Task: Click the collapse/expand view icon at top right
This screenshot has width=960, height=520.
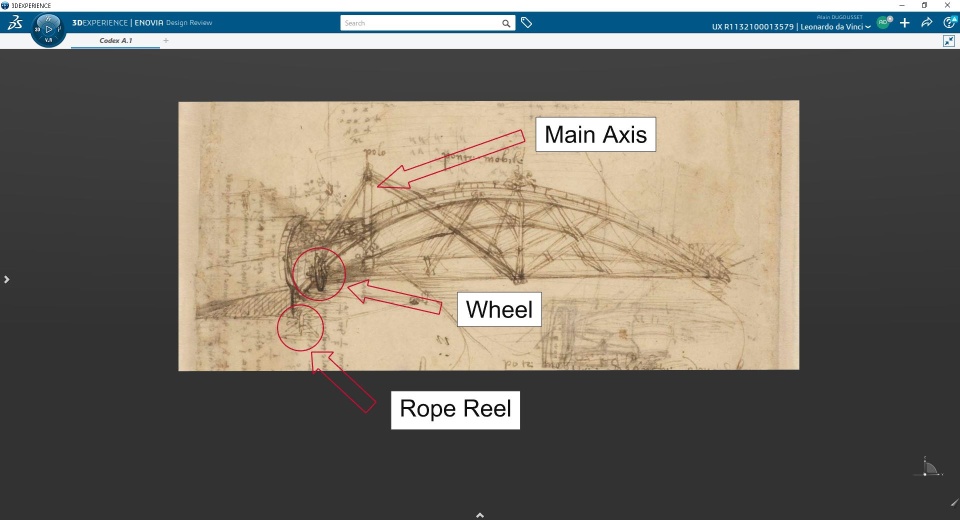Action: [949, 41]
